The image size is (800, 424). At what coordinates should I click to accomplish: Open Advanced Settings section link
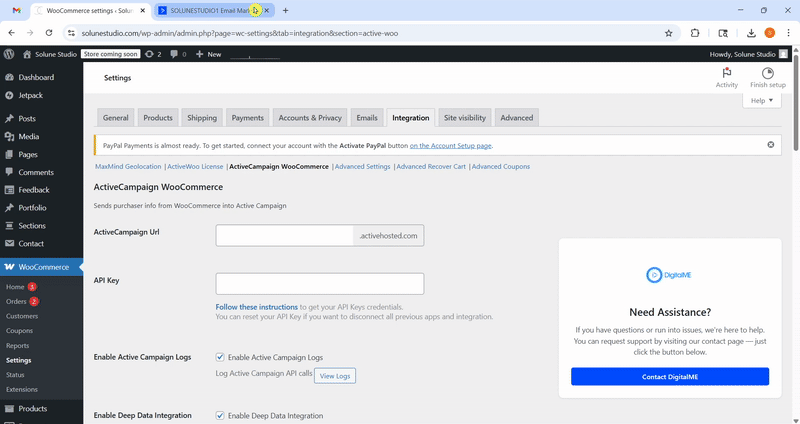363,166
